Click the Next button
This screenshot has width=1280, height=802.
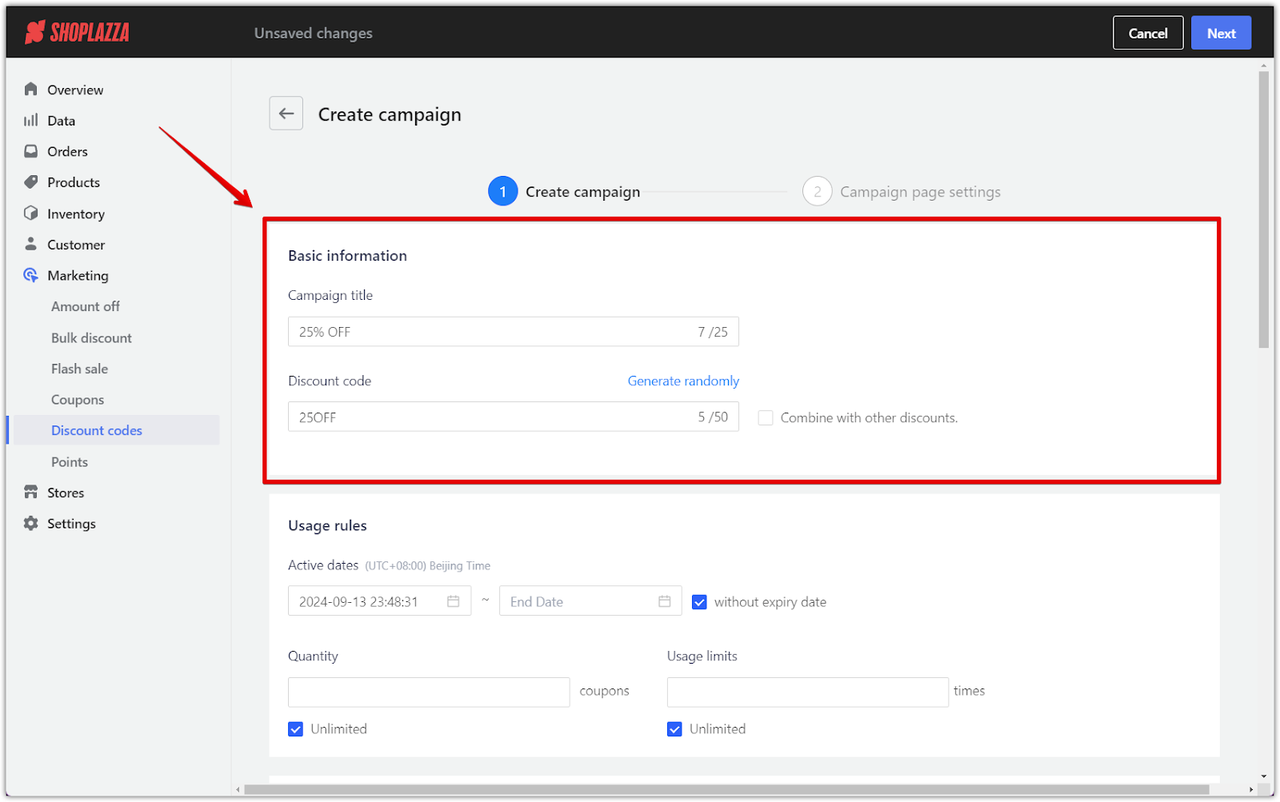pyautogui.click(x=1221, y=33)
